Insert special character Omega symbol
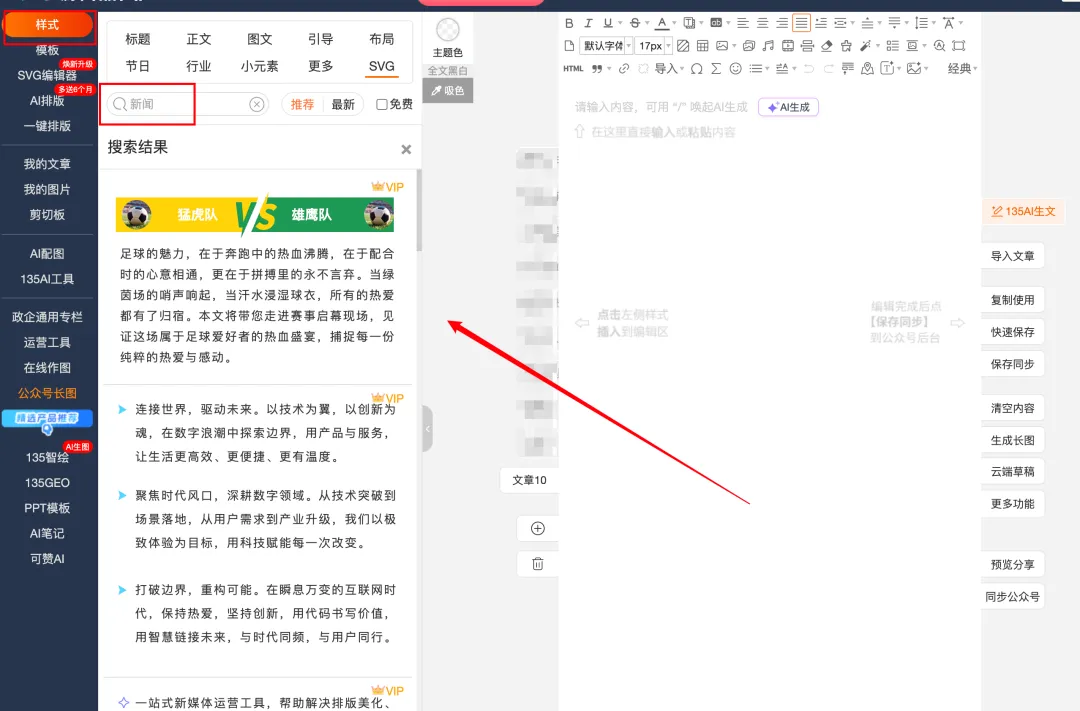Screen dimensions: 1080x711 coord(697,69)
